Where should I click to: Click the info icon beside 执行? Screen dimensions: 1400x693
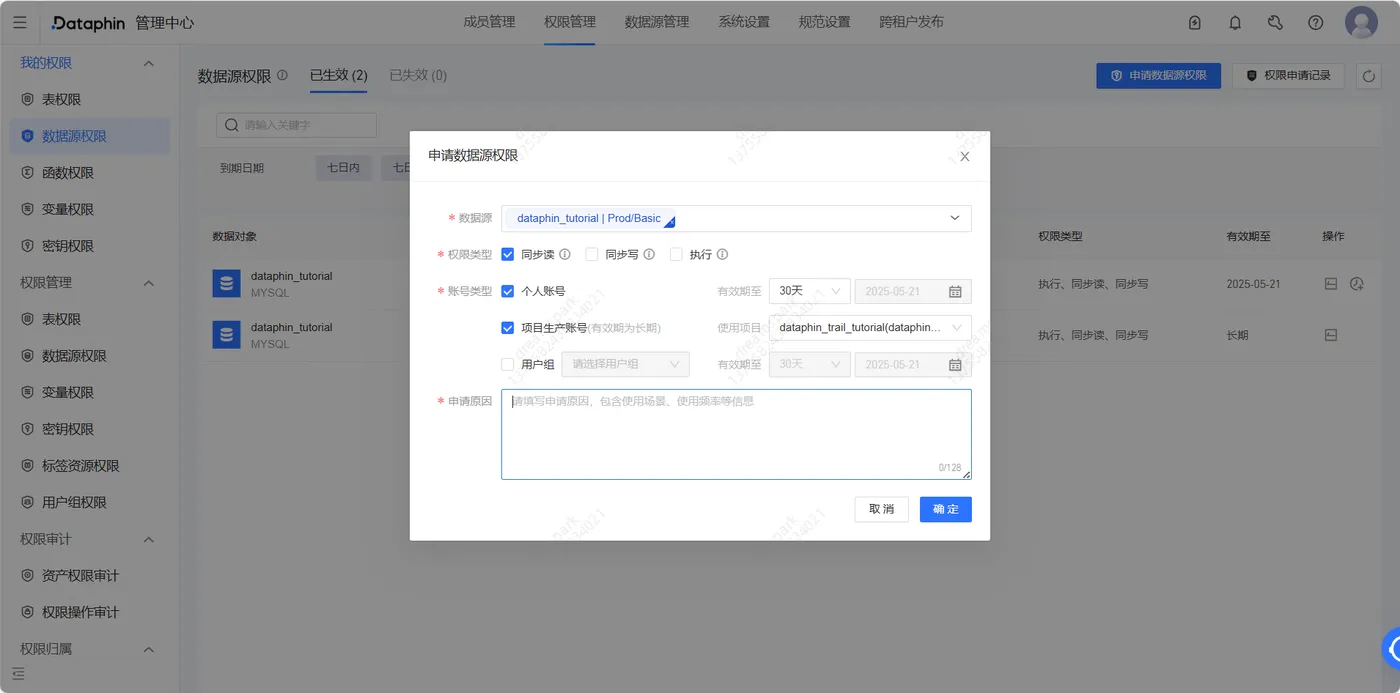pyautogui.click(x=722, y=254)
